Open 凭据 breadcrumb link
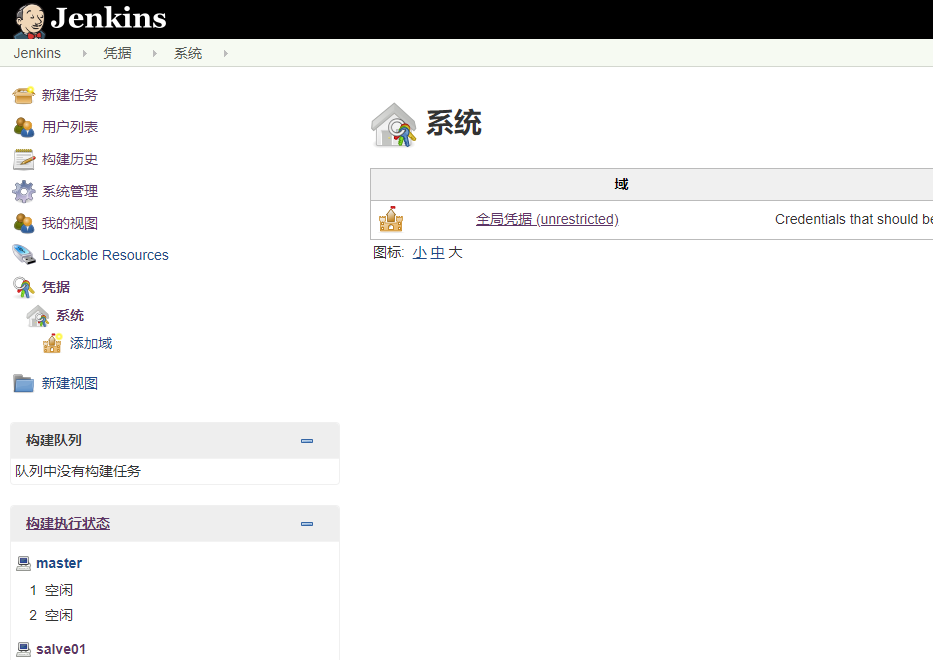 [117, 53]
